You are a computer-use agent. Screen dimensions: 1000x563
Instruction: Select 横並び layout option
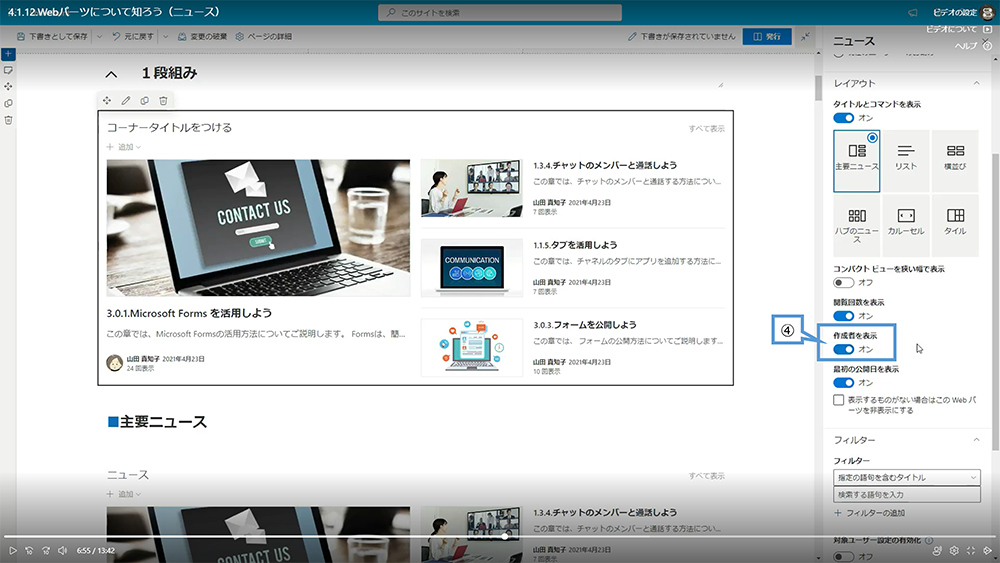tap(955, 161)
